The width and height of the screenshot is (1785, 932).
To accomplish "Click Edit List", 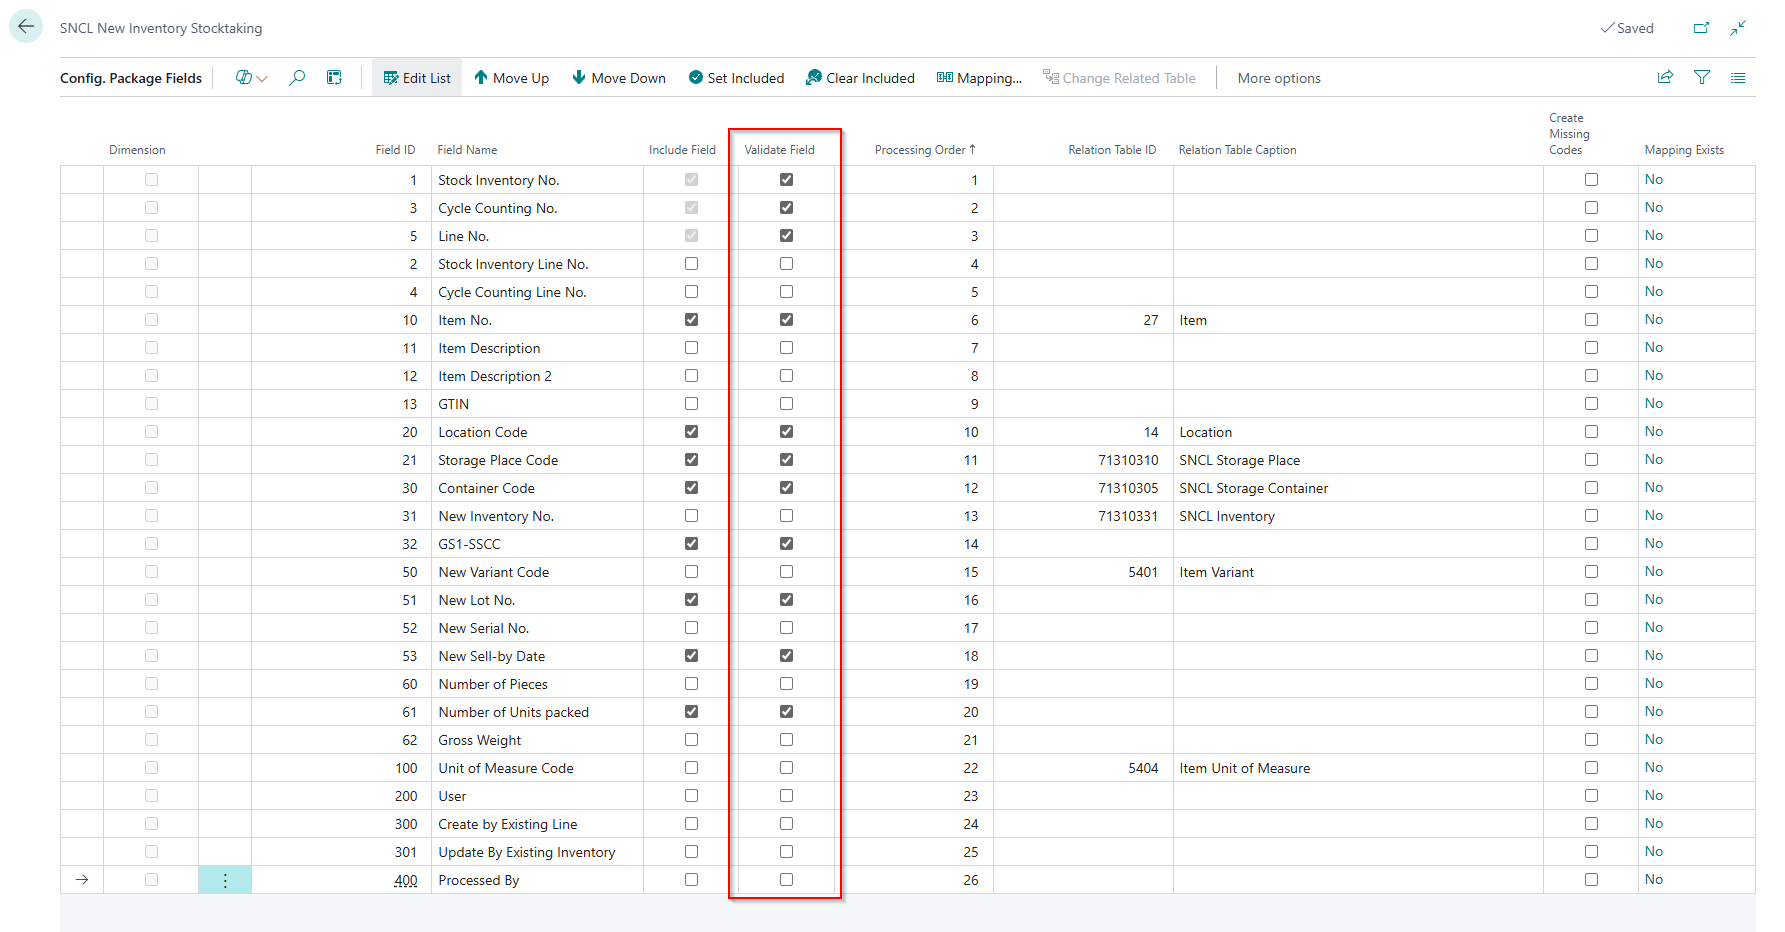I will [x=417, y=78].
